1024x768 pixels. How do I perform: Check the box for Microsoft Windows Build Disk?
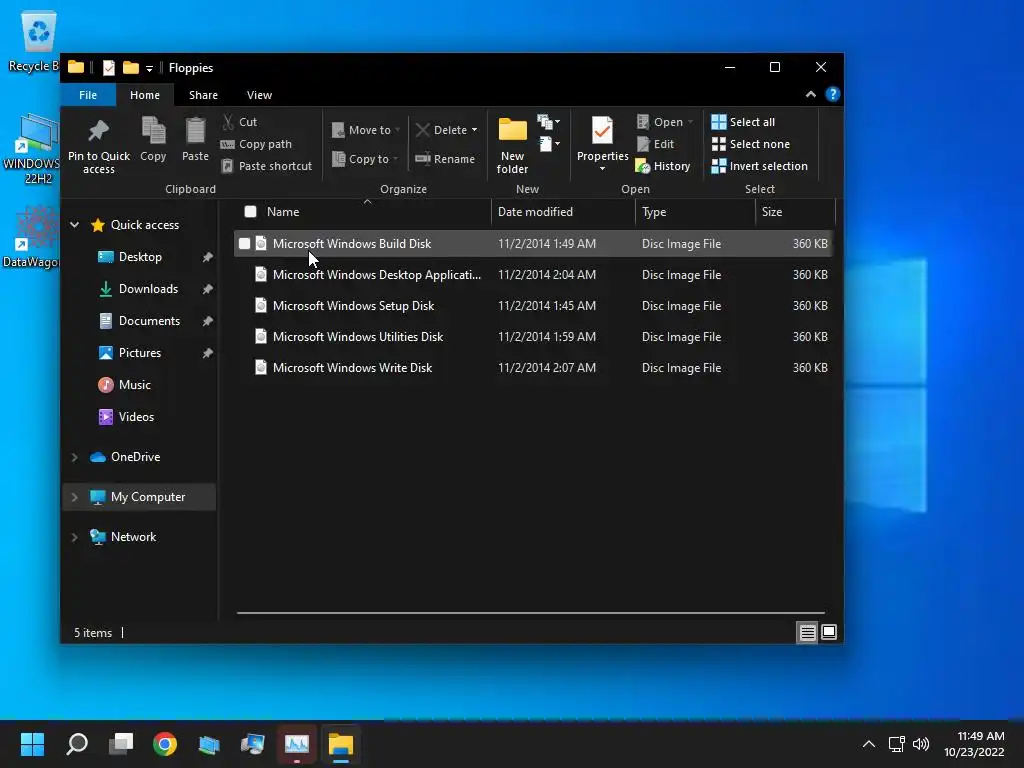tap(244, 244)
